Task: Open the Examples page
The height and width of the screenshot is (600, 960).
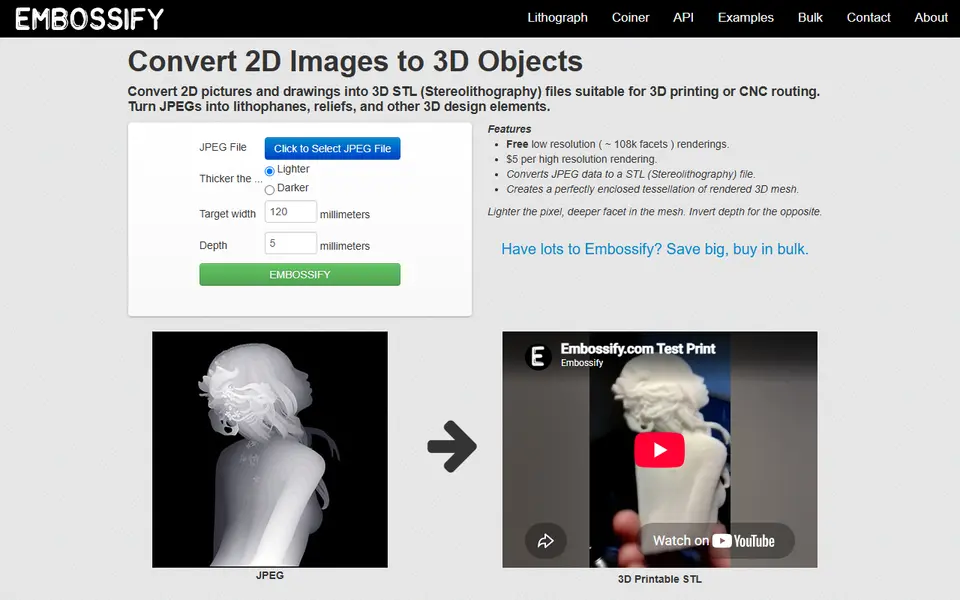Action: (x=746, y=18)
